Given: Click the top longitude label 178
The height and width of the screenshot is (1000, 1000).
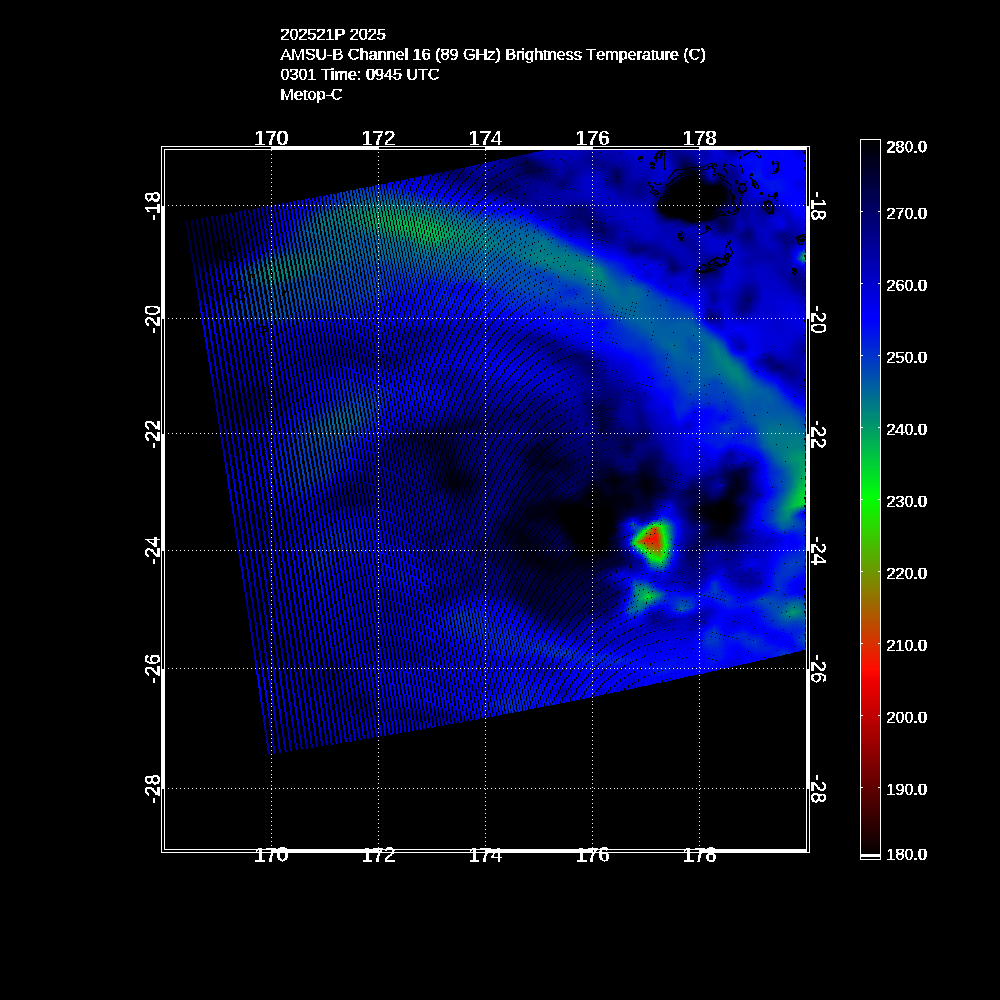Looking at the screenshot, I should pos(700,138).
